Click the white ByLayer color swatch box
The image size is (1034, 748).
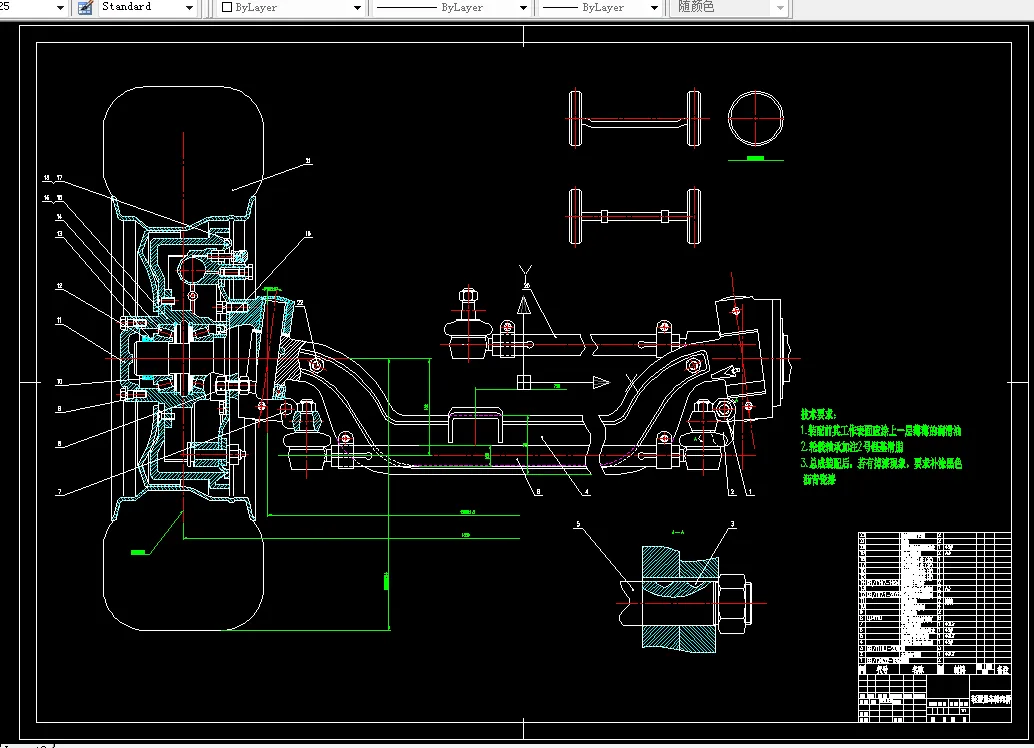227,7
